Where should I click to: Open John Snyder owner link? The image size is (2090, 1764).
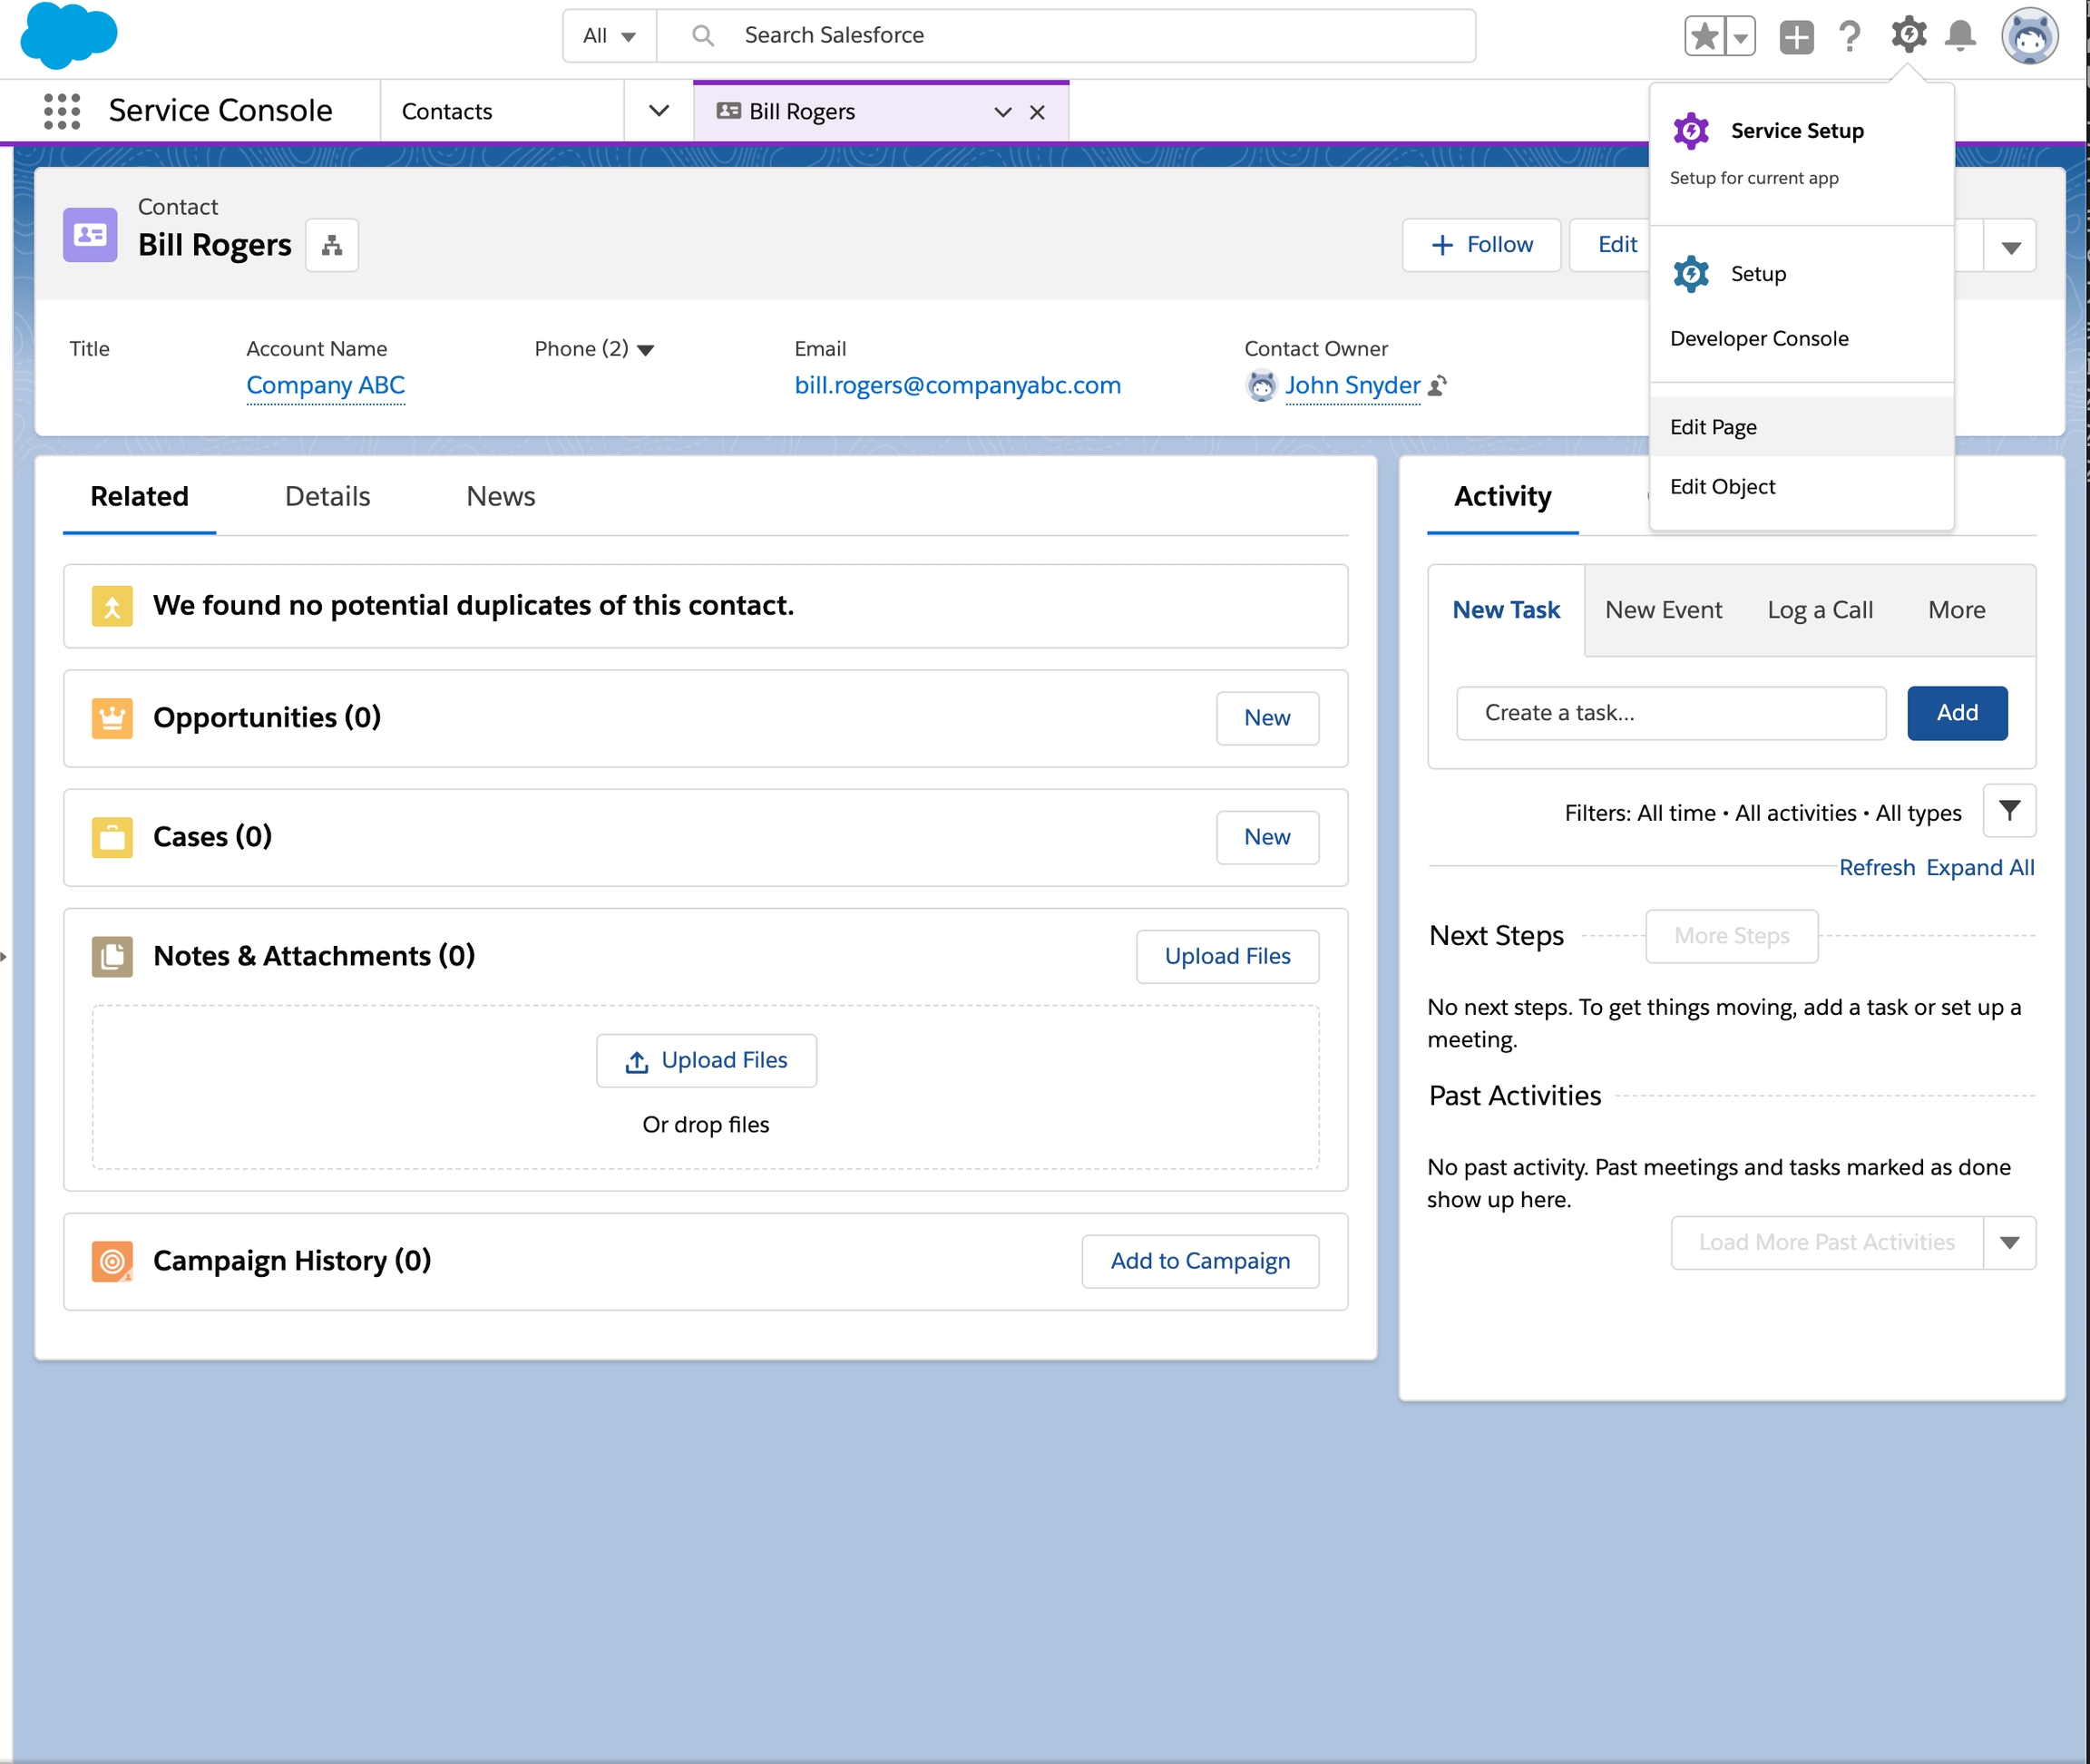[1352, 385]
